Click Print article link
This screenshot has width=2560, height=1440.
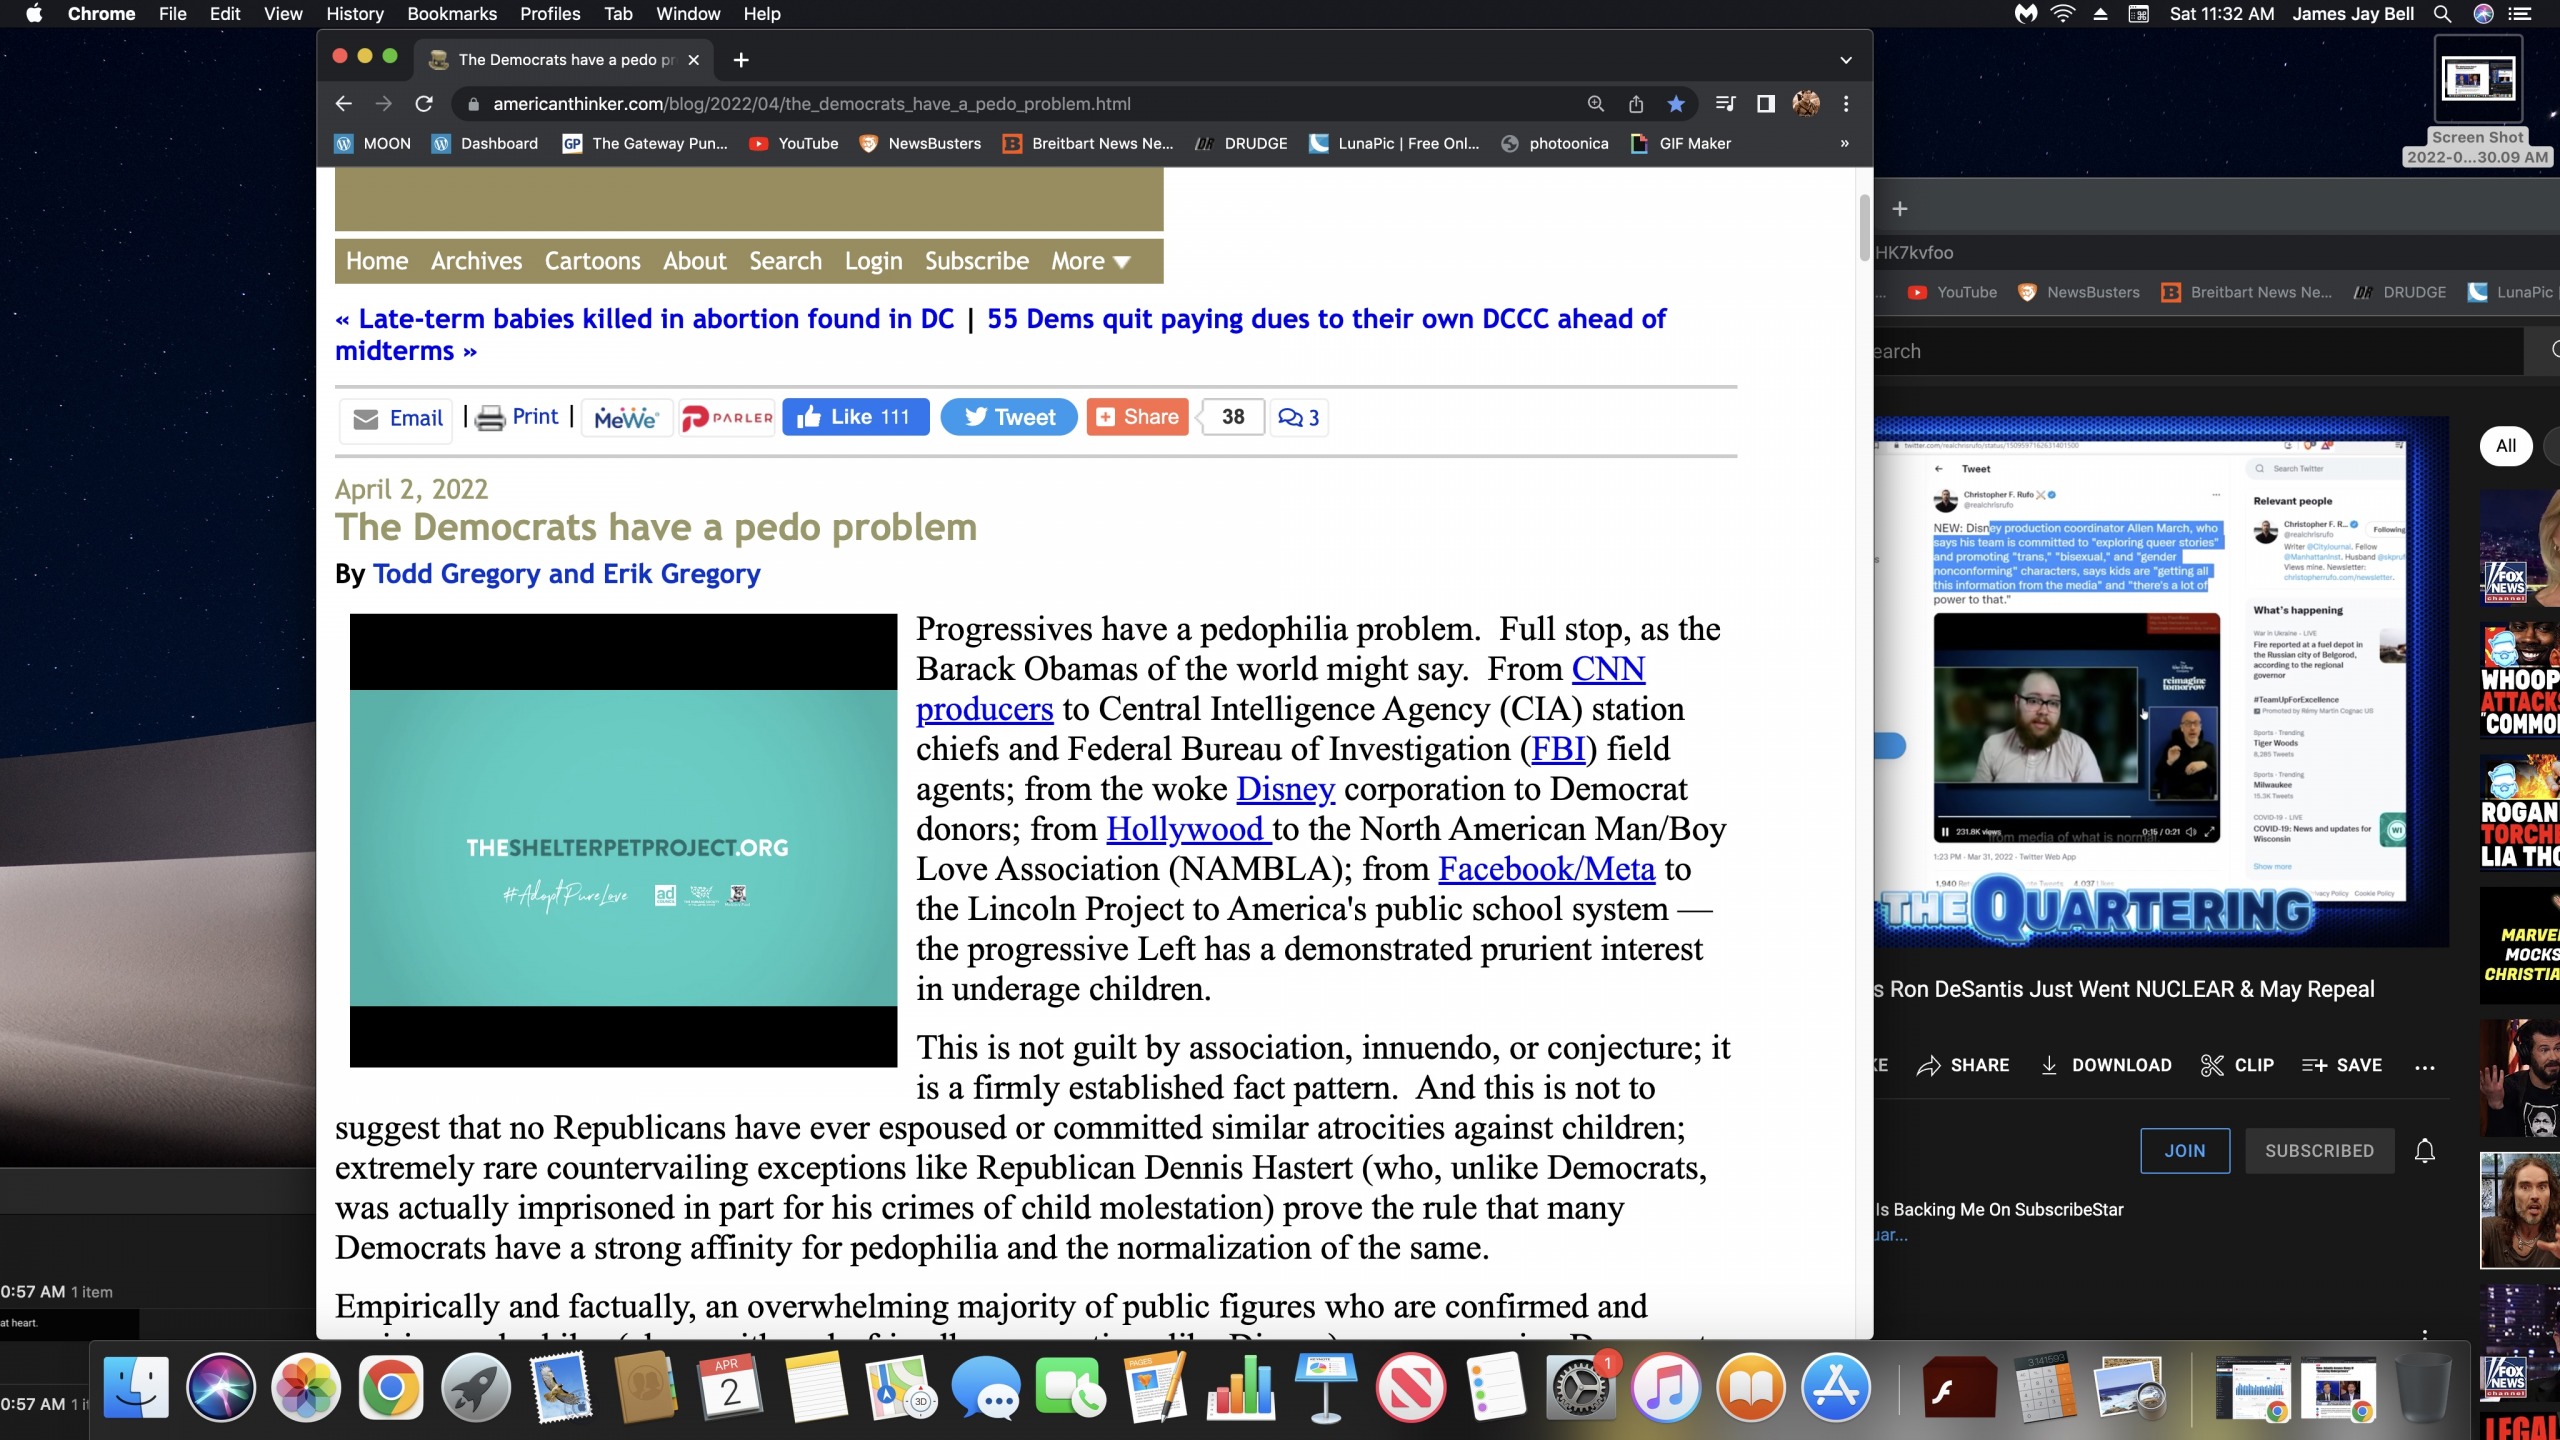[517, 417]
